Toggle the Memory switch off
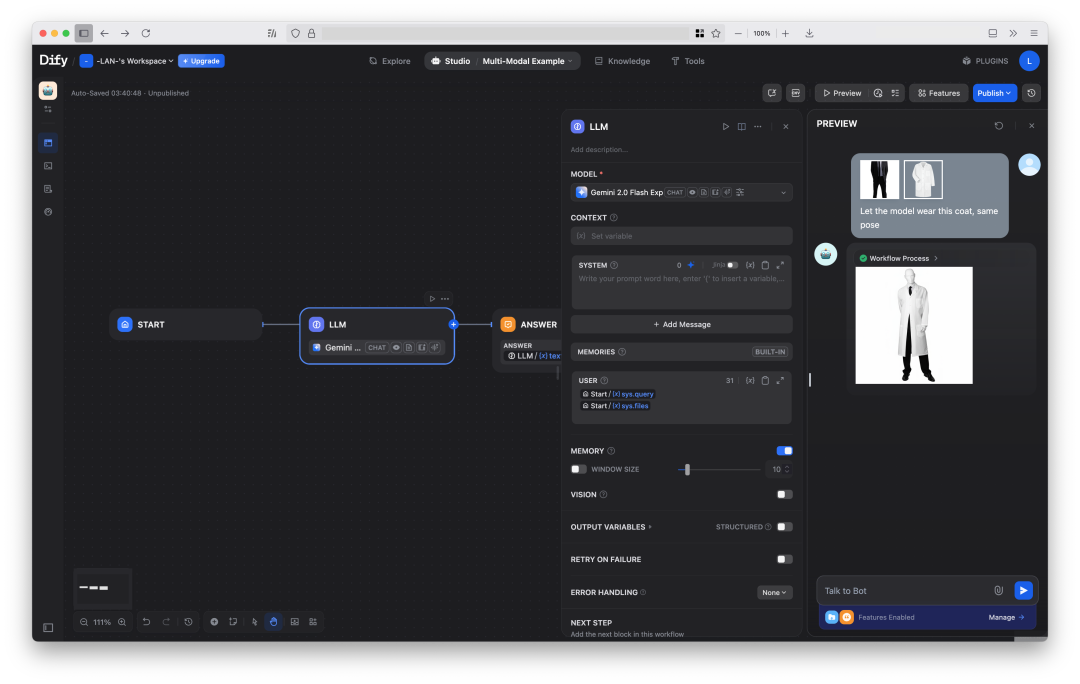 [785, 451]
